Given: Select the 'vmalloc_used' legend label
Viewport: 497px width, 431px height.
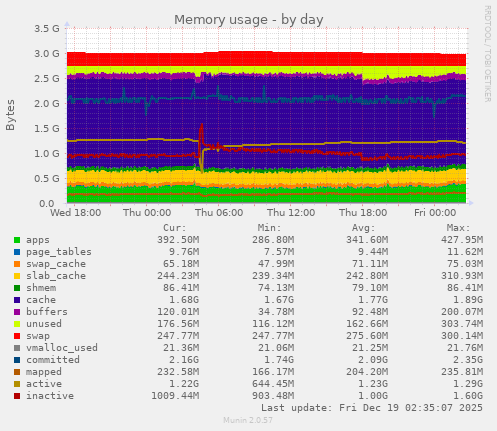Looking at the screenshot, I should point(62,348).
